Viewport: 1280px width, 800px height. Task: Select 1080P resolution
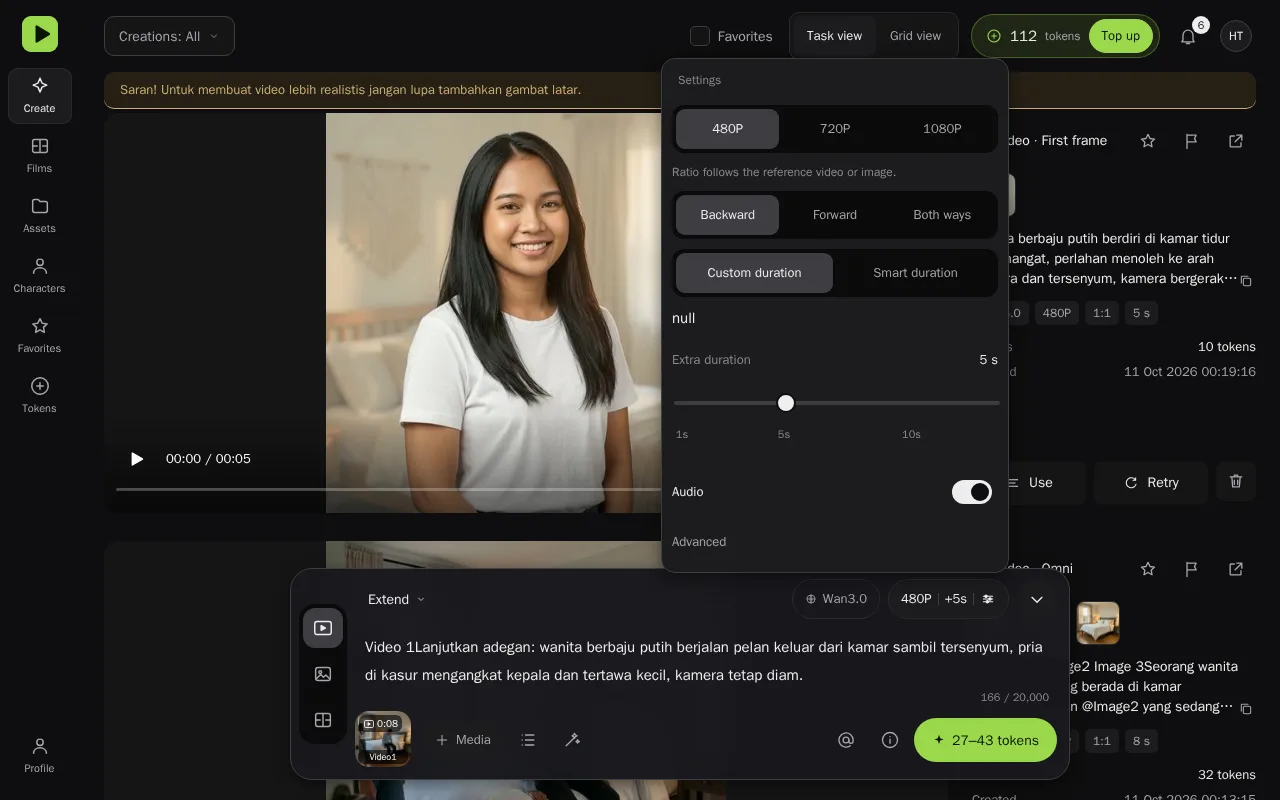(x=942, y=129)
